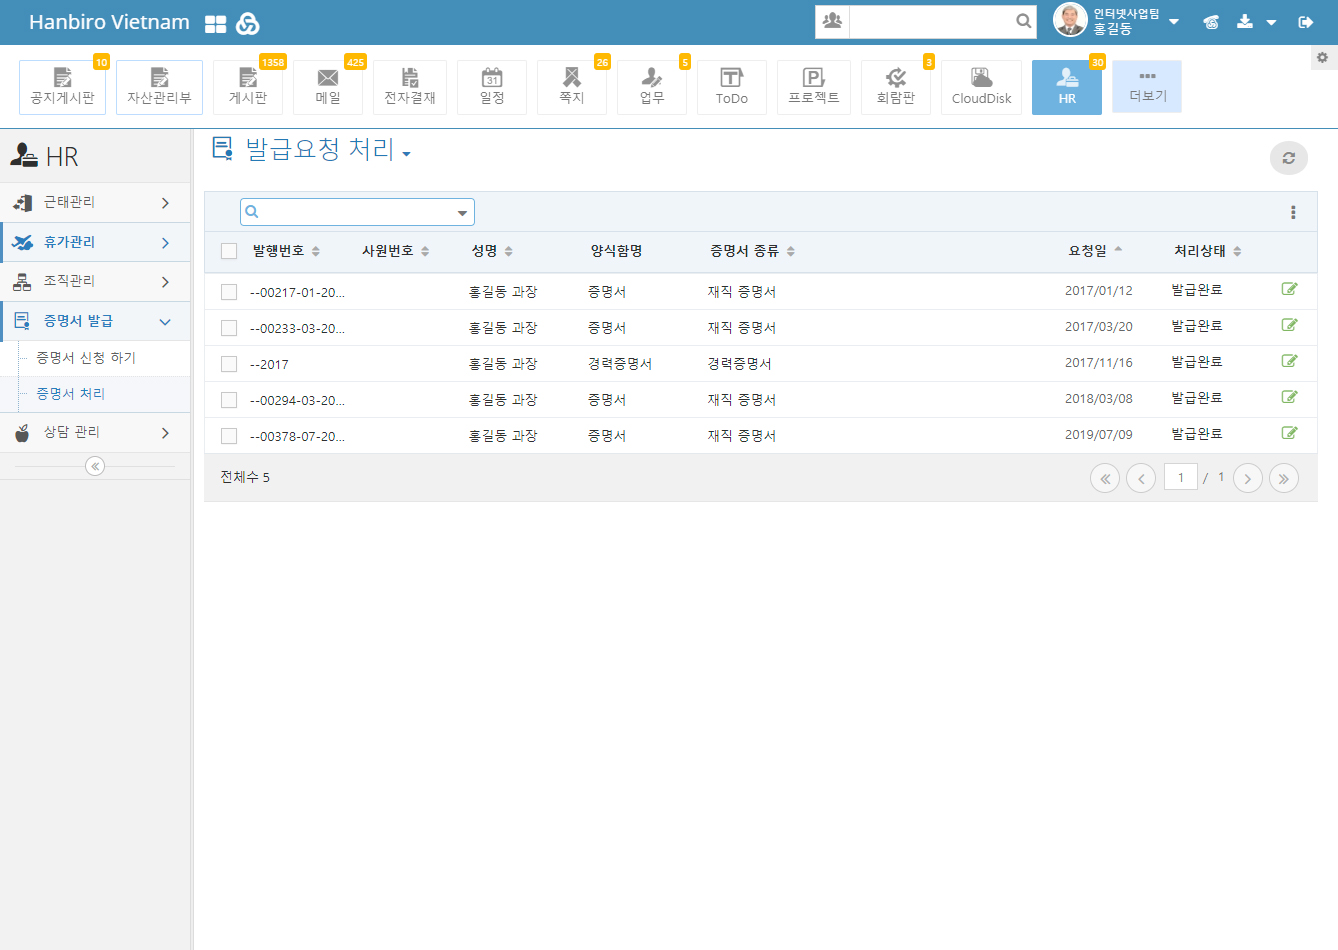This screenshot has width=1338, height=950.
Task: Click the header search text field
Action: [x=931, y=21]
